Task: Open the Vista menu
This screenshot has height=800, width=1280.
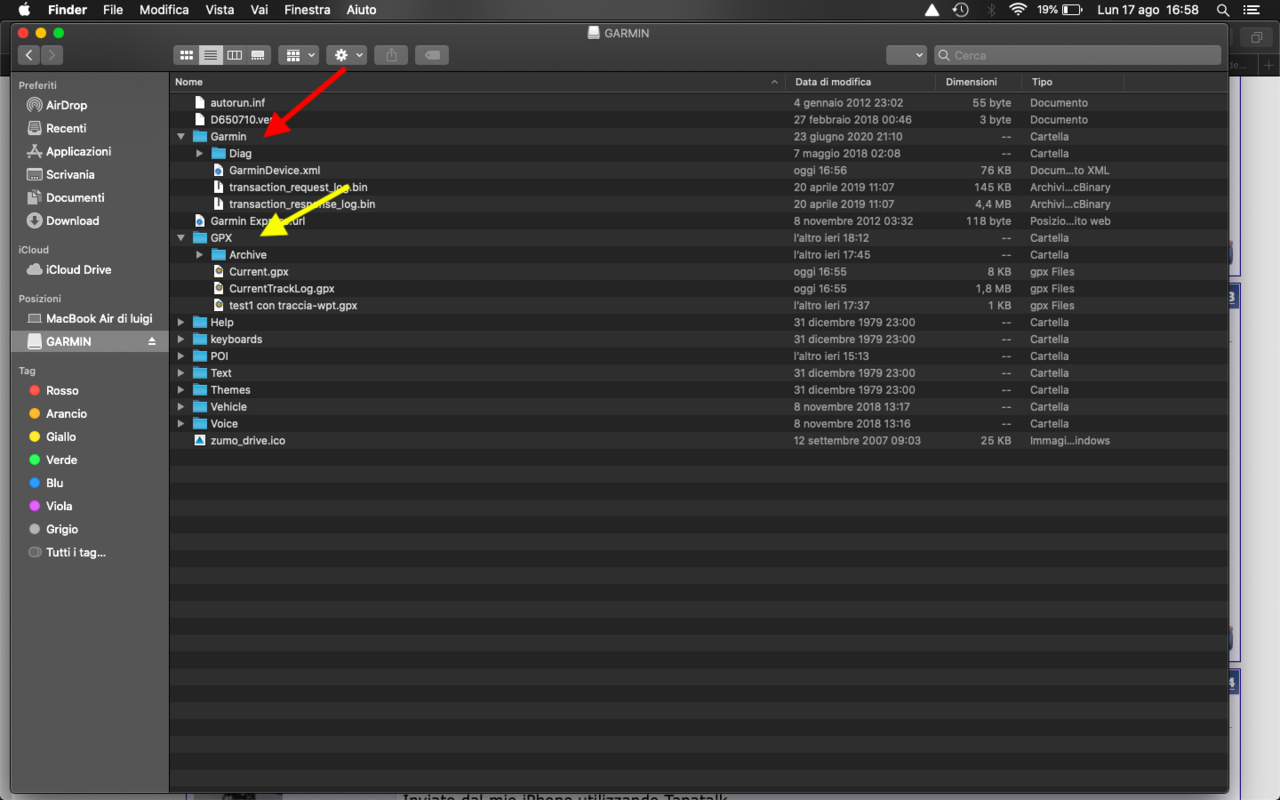Action: pos(220,10)
